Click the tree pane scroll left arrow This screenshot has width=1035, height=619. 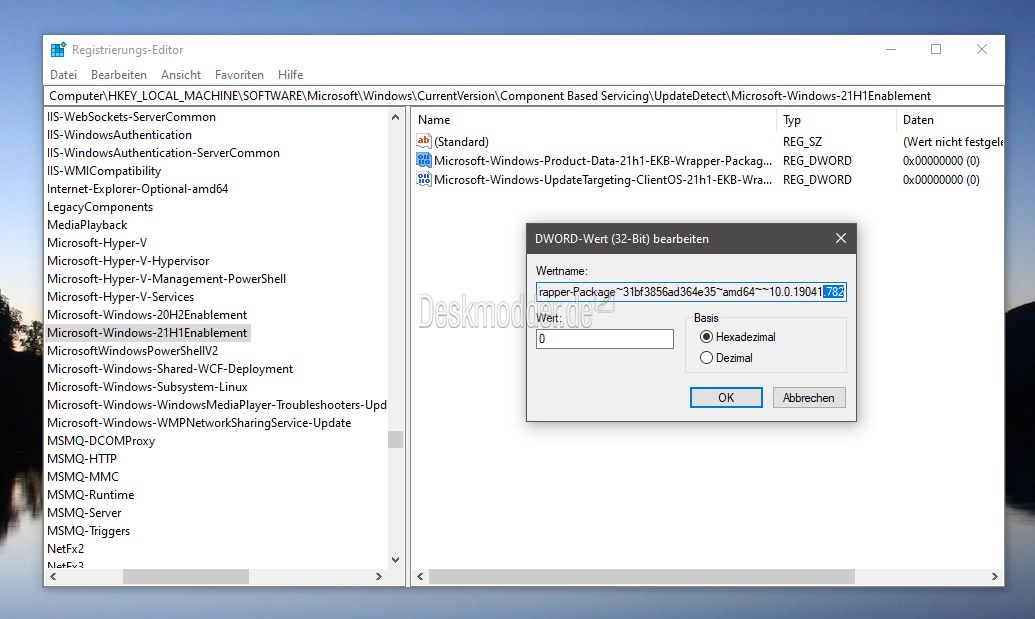point(53,577)
